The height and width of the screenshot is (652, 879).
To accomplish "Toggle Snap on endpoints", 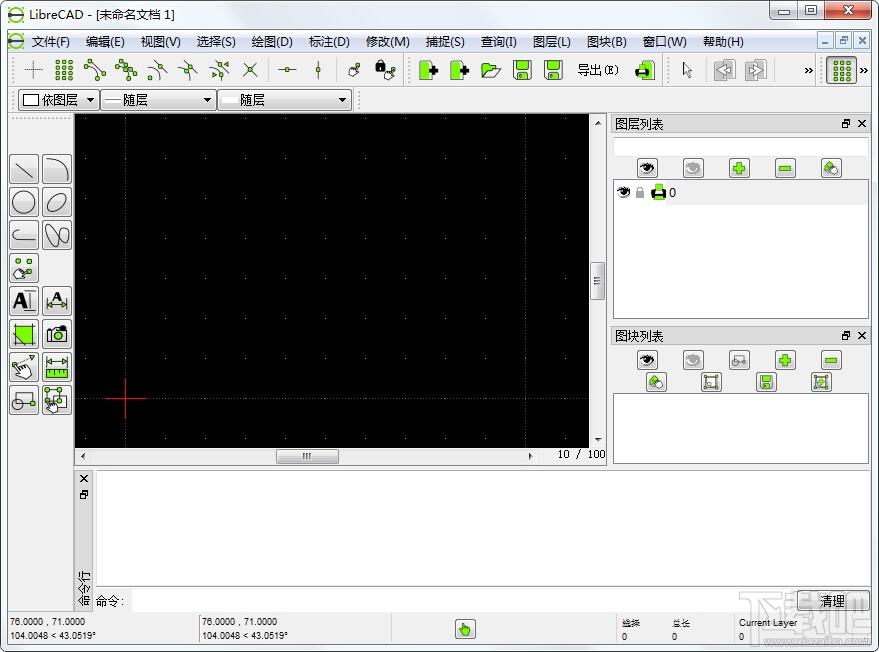I will click(x=95, y=70).
